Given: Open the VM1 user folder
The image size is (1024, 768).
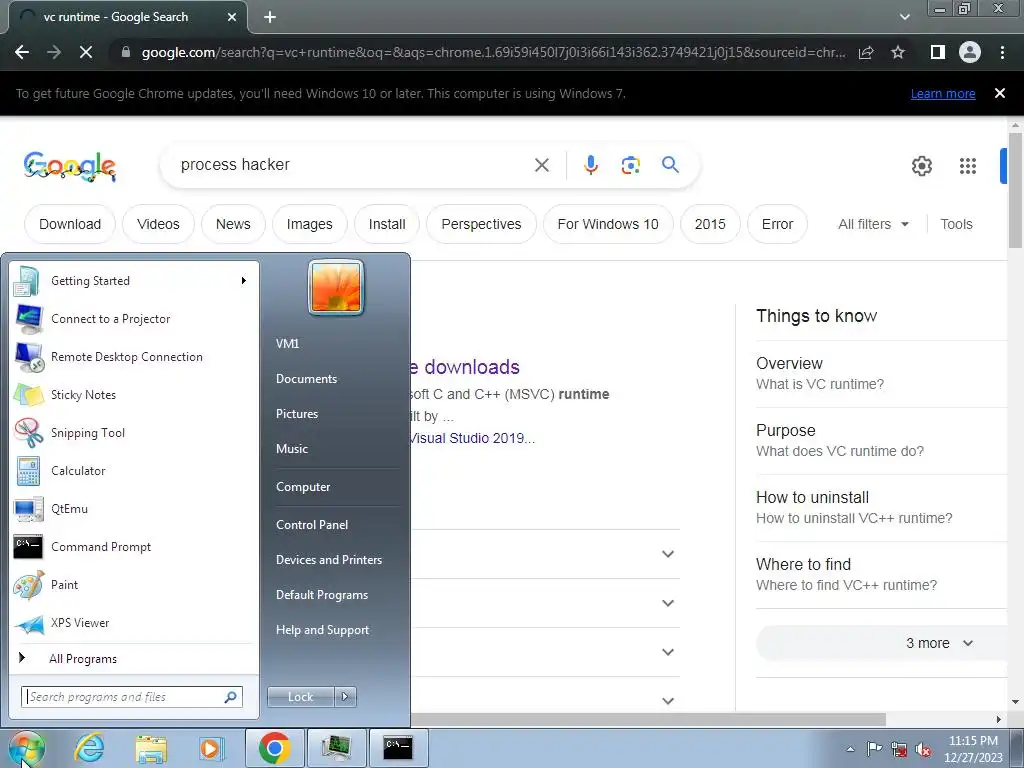Looking at the screenshot, I should (287, 344).
